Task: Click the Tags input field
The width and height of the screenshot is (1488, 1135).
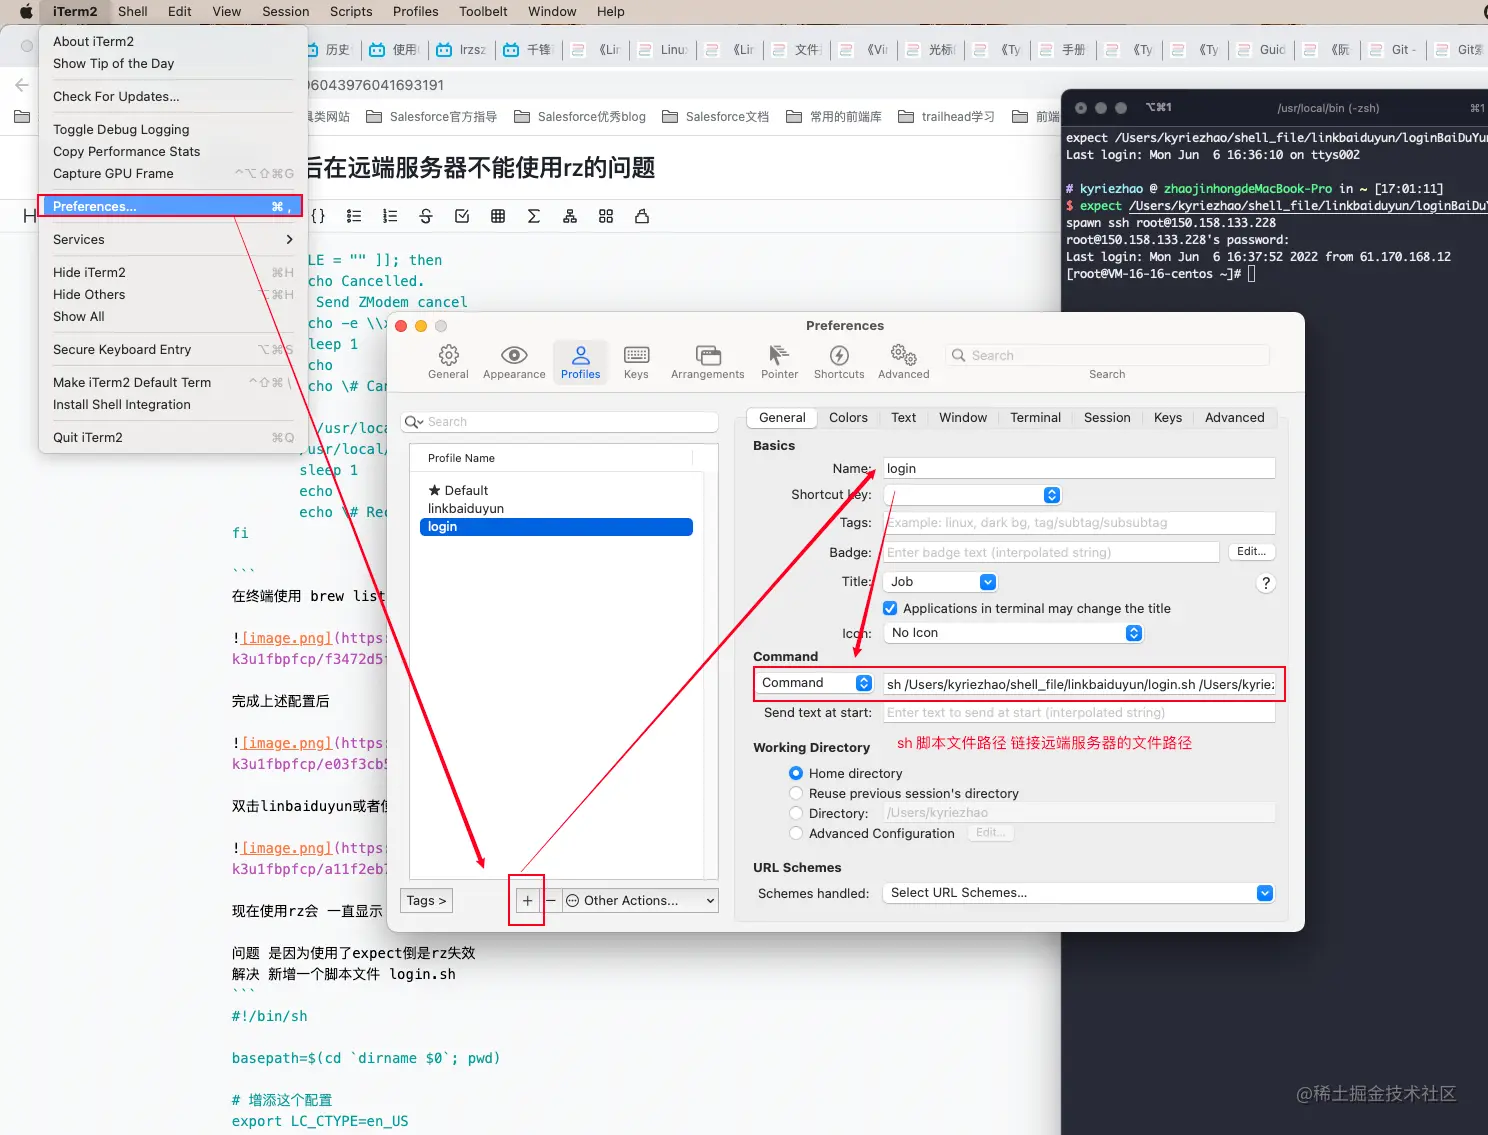Action: pyautogui.click(x=1079, y=522)
